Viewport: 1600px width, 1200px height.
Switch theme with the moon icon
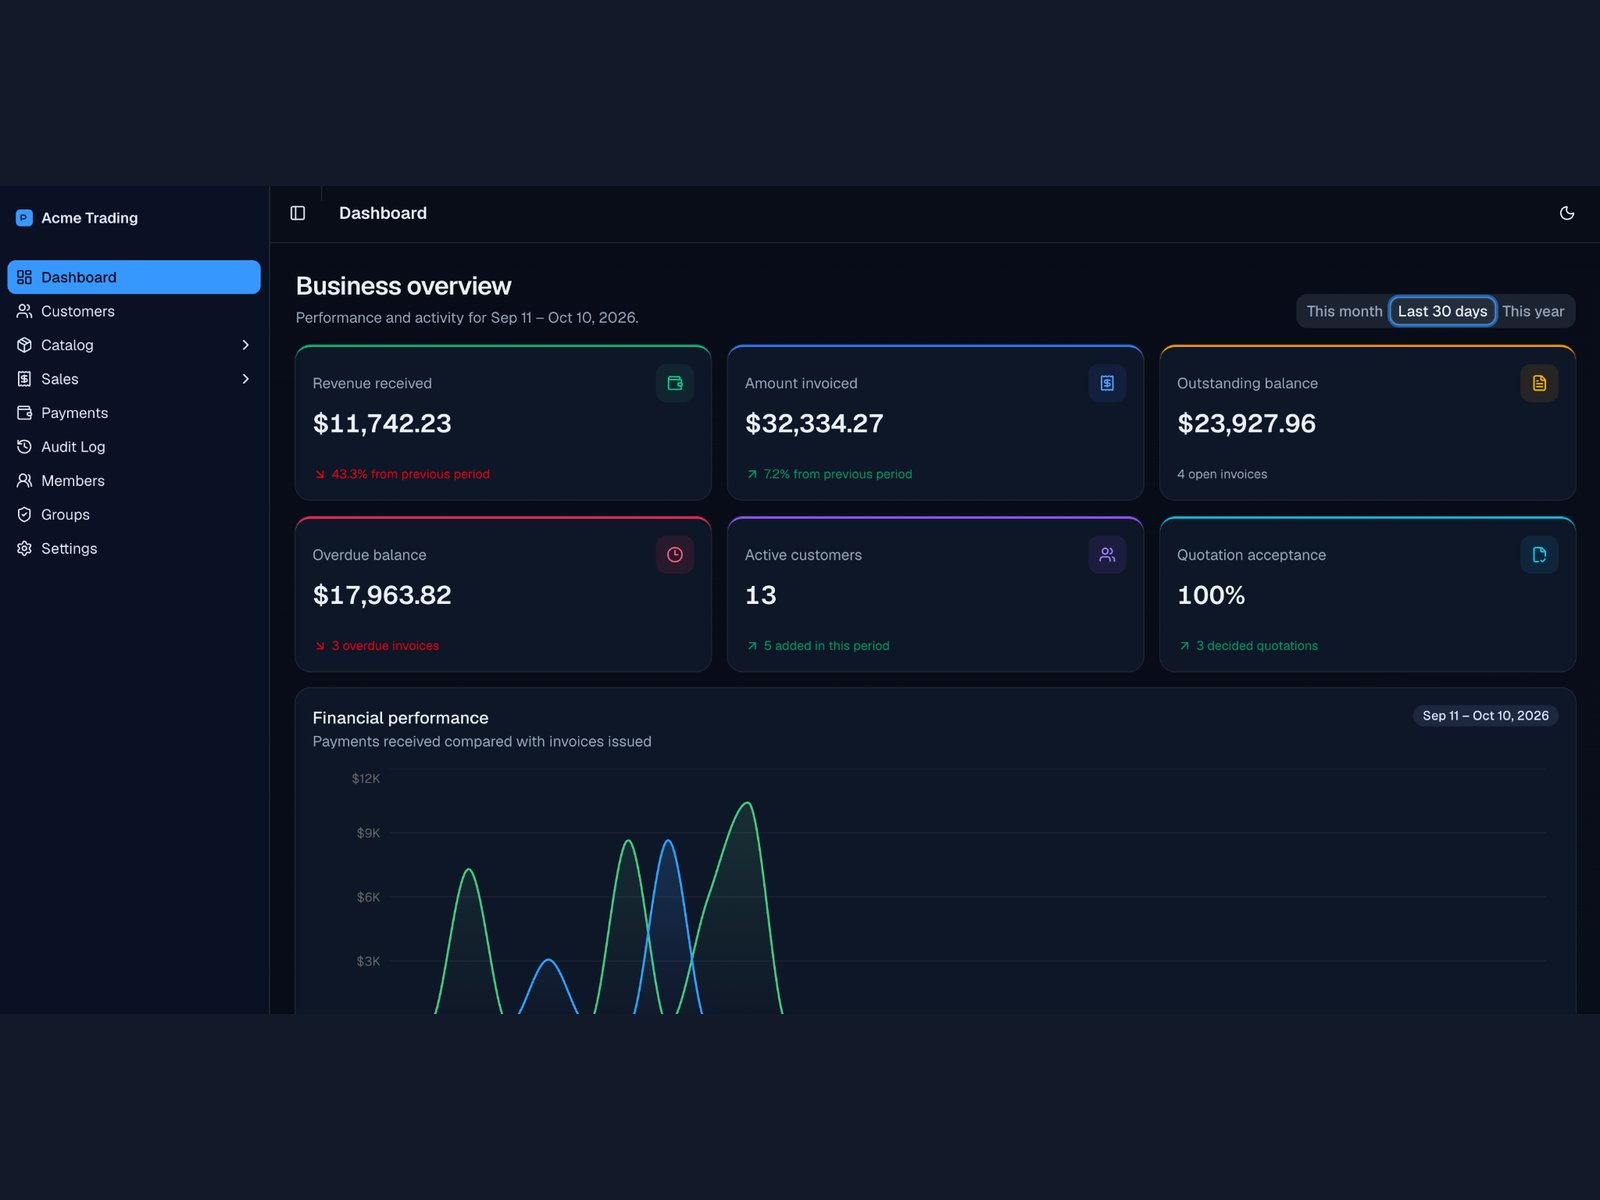pyautogui.click(x=1567, y=213)
